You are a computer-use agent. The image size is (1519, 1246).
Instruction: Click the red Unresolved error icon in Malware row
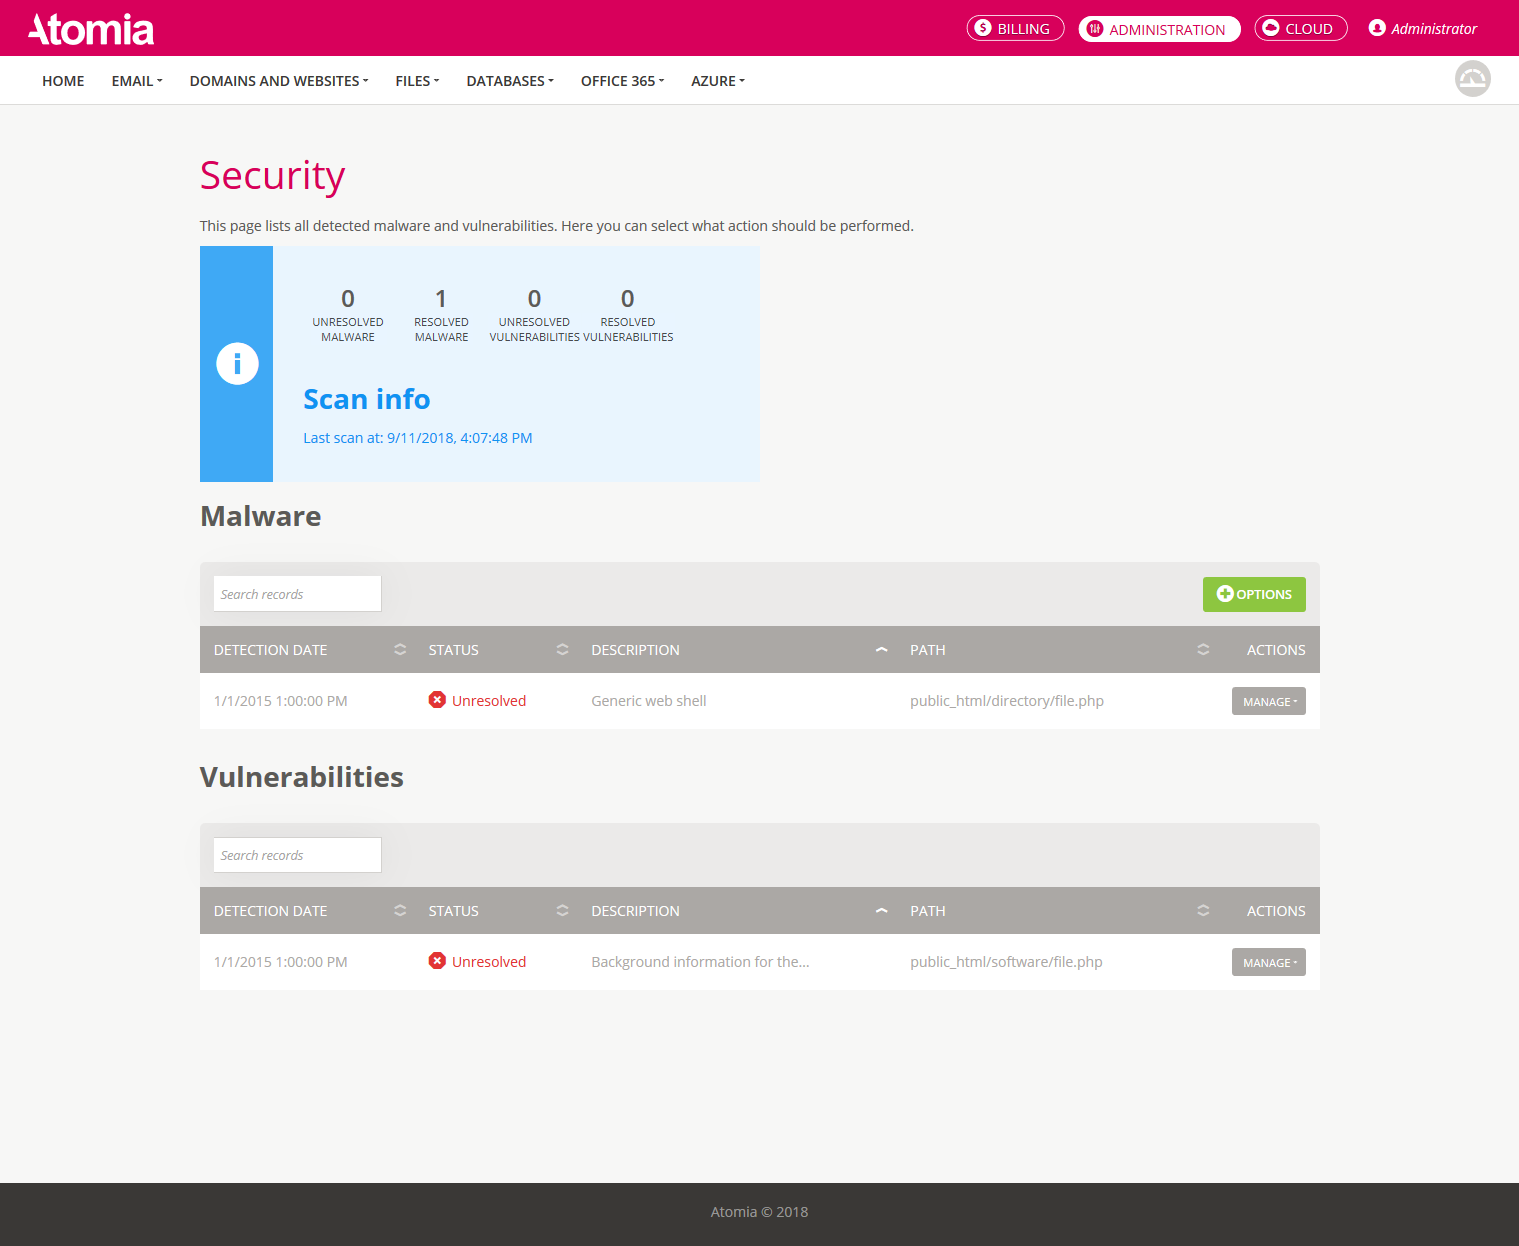pos(437,700)
